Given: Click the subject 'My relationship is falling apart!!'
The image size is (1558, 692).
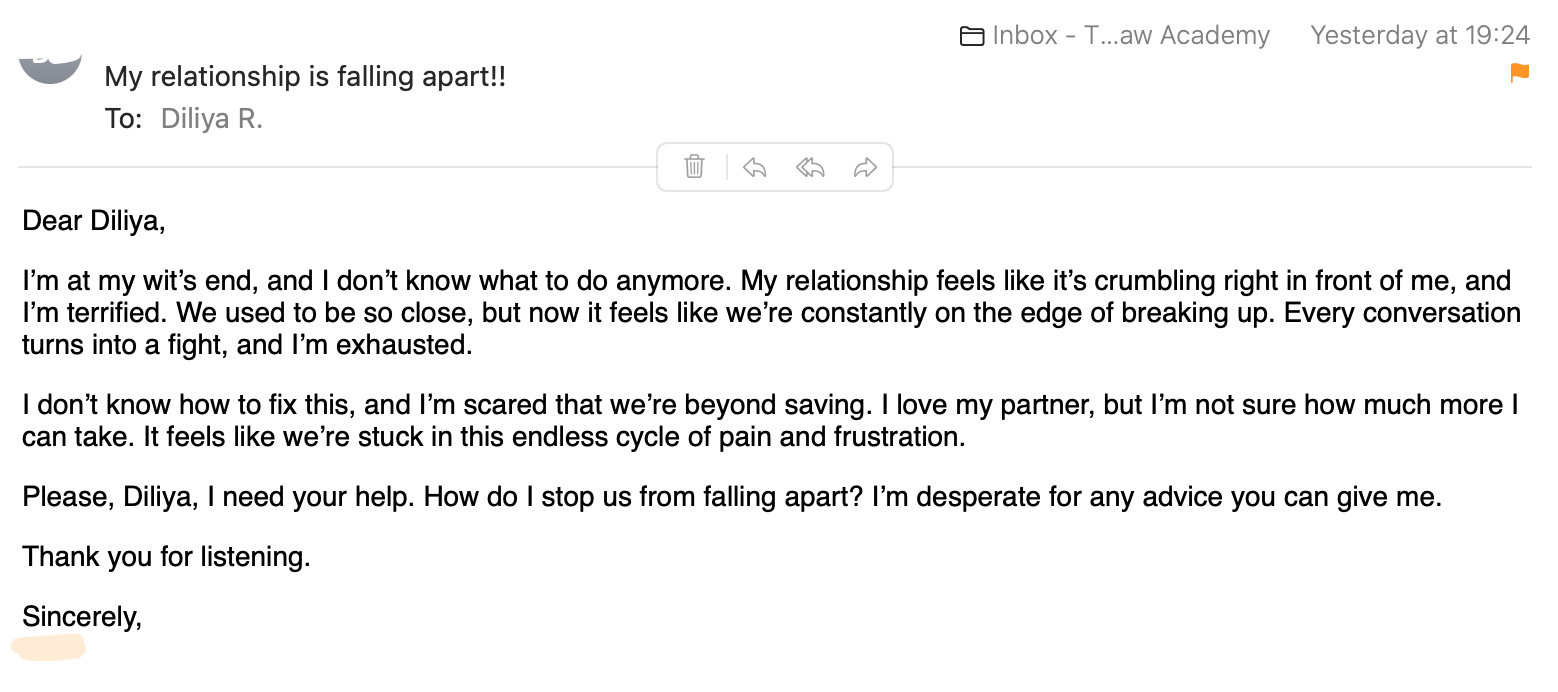Looking at the screenshot, I should [305, 77].
